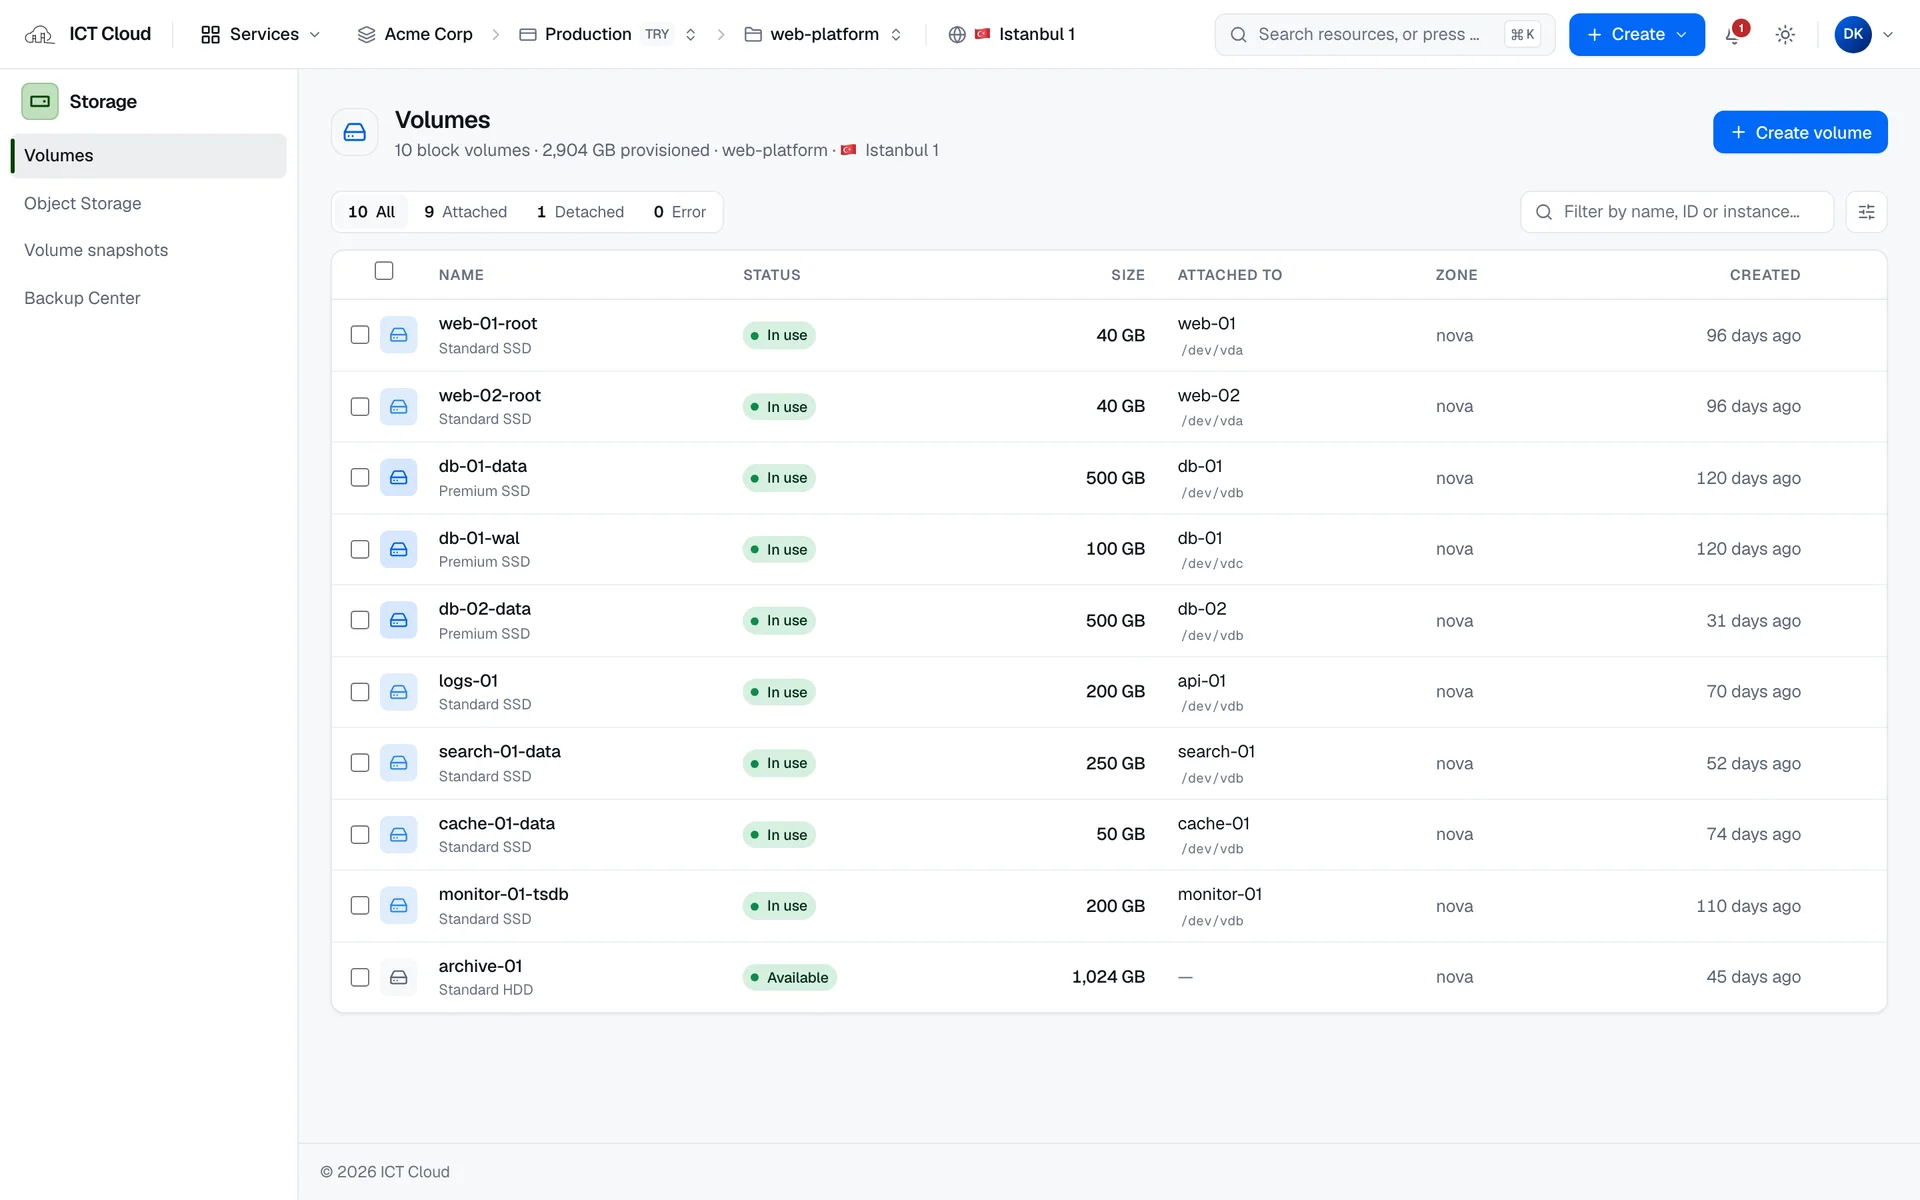
Task: Click the Storage section icon in sidebar
Action: (40, 101)
